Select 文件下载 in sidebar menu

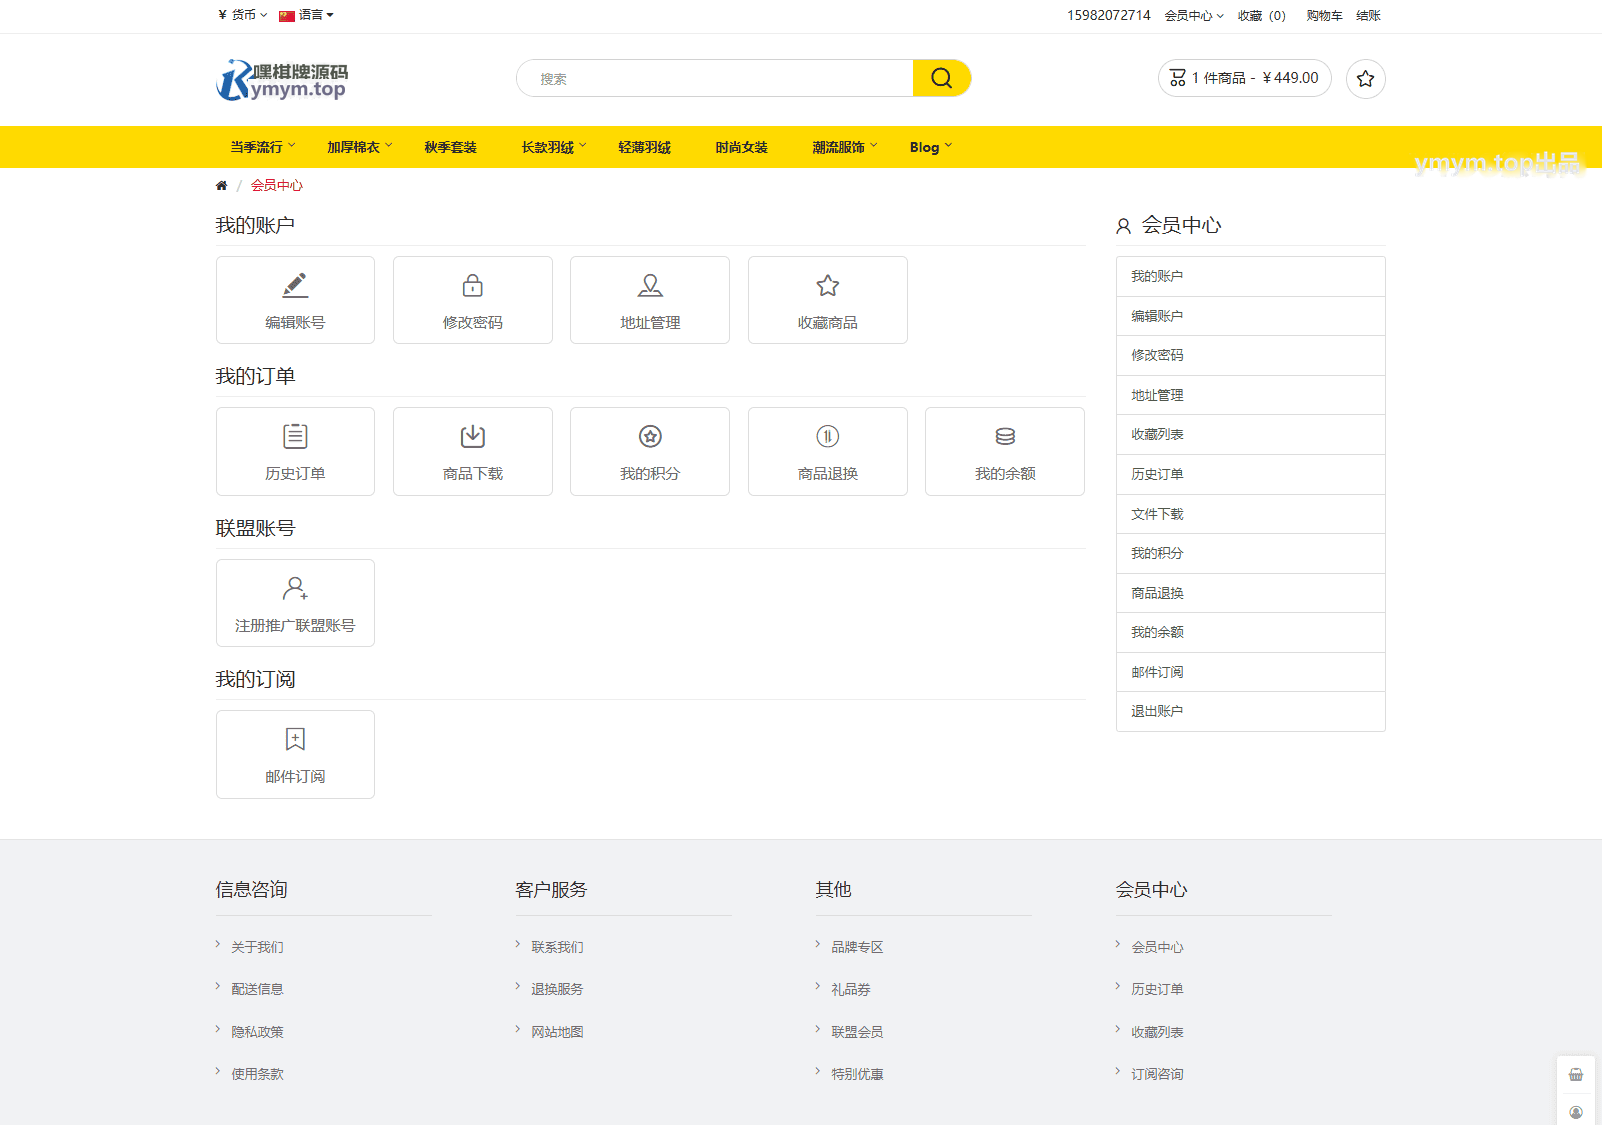point(1251,514)
